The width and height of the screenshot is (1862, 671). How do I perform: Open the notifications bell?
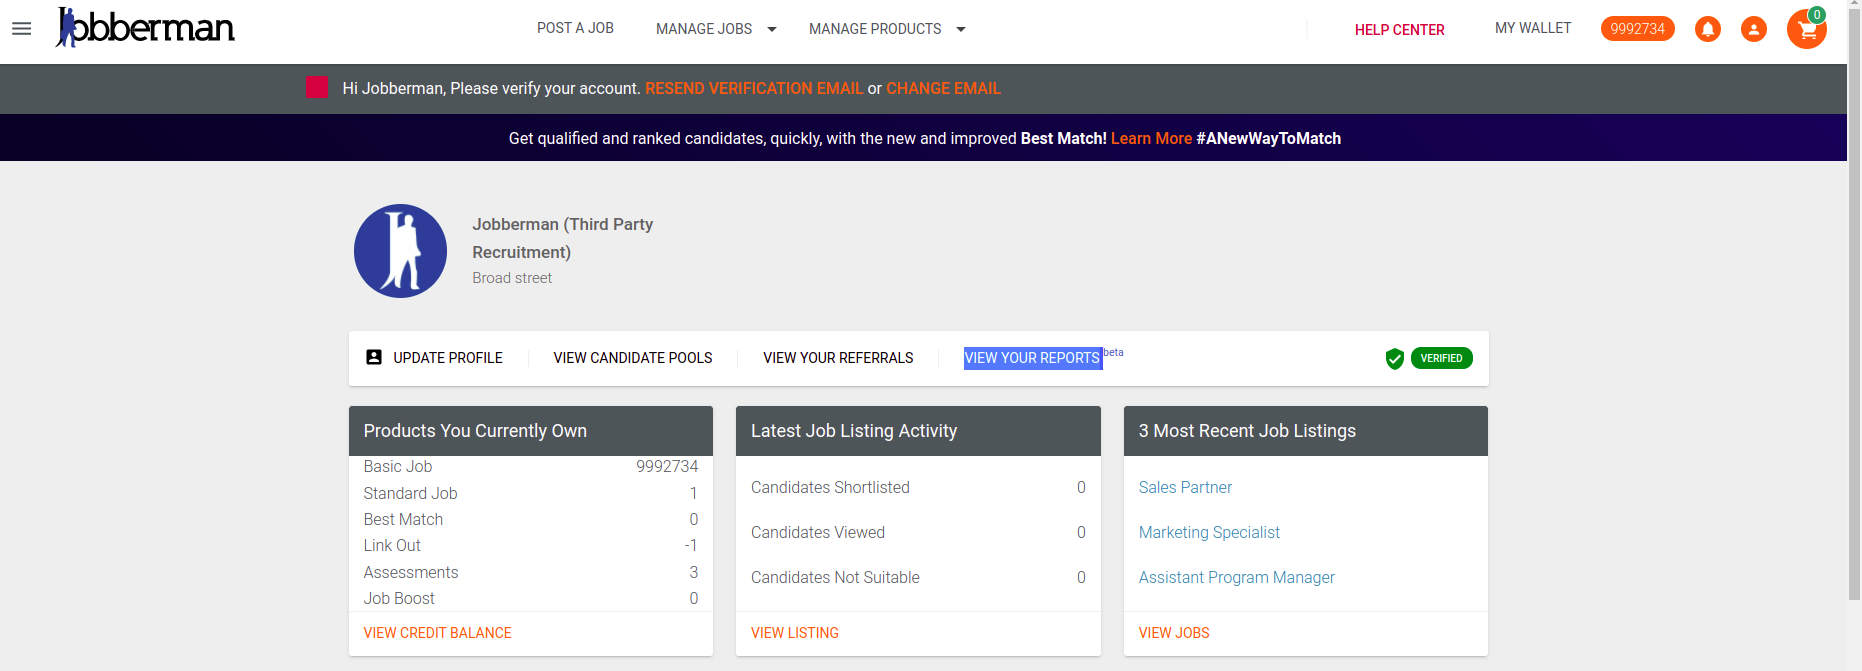(1708, 29)
